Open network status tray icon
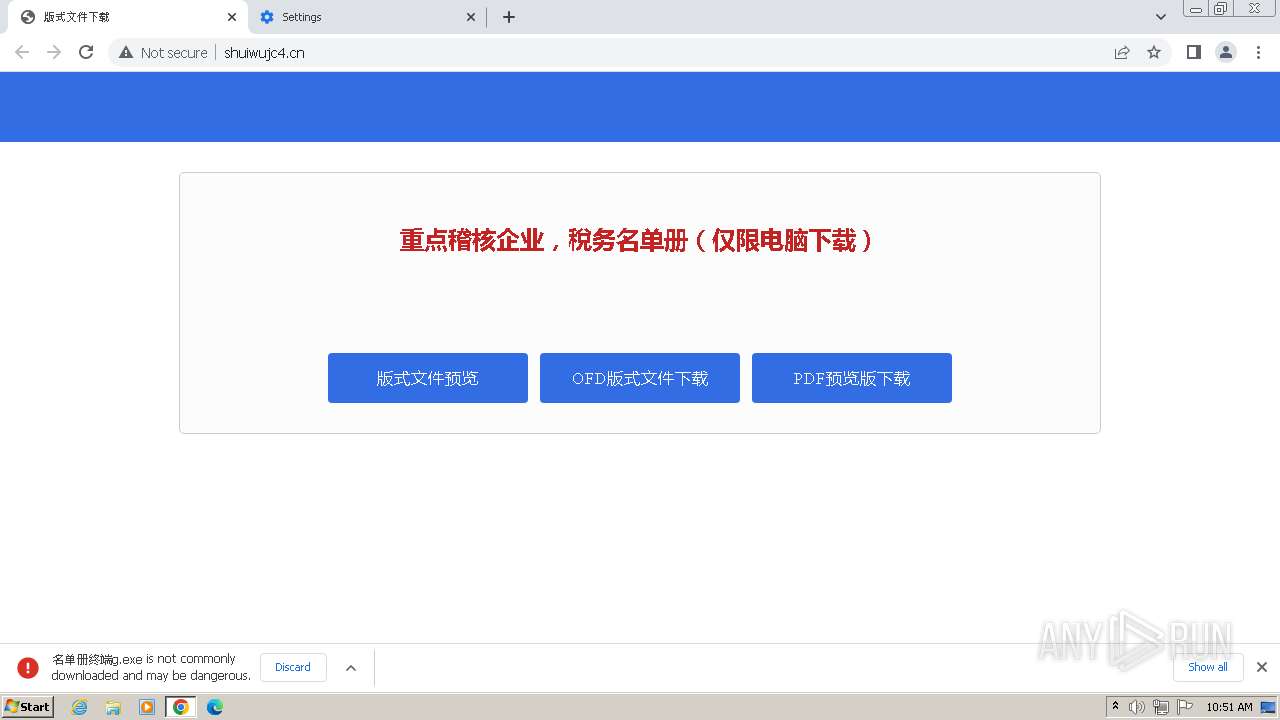Image resolution: width=1280 pixels, height=720 pixels. coord(1161,707)
